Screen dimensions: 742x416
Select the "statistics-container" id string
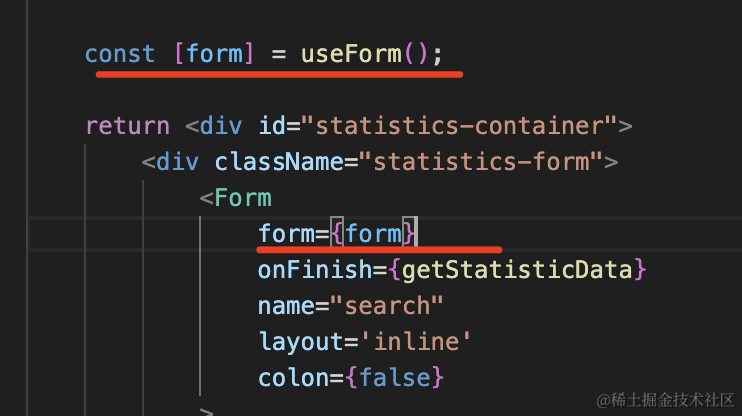coord(459,126)
